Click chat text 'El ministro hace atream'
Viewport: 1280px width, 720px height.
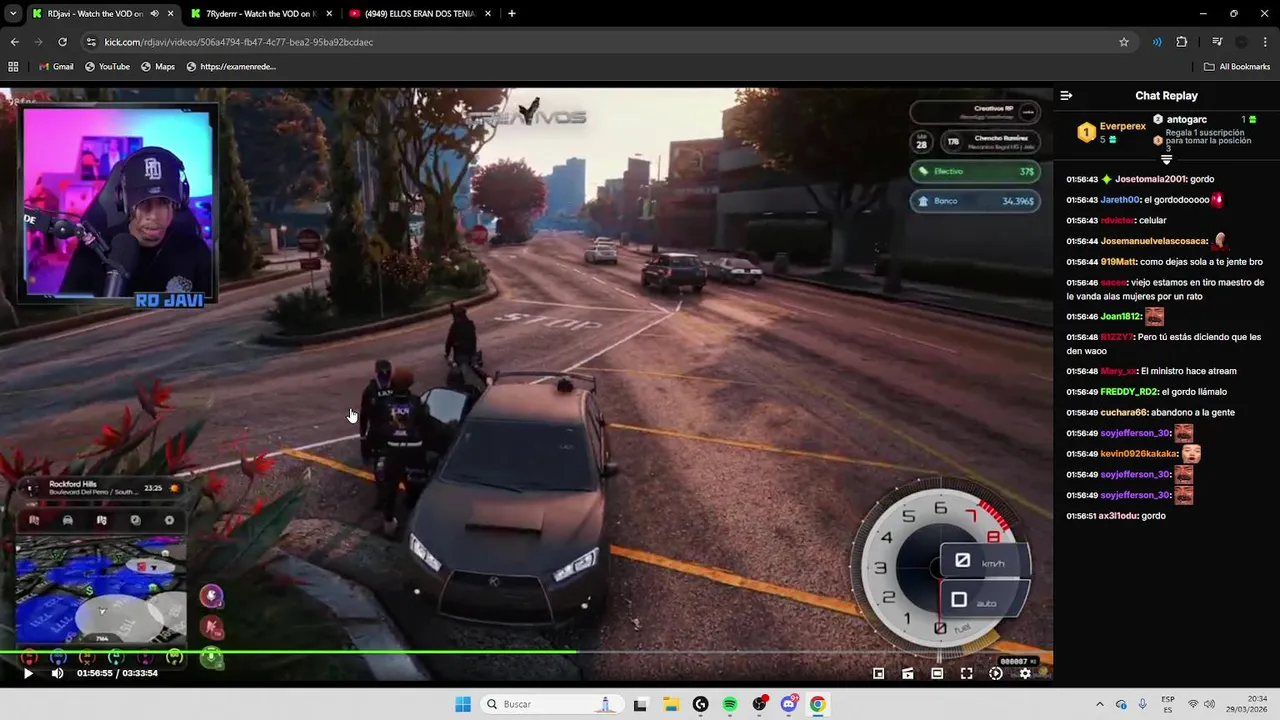click(1189, 371)
